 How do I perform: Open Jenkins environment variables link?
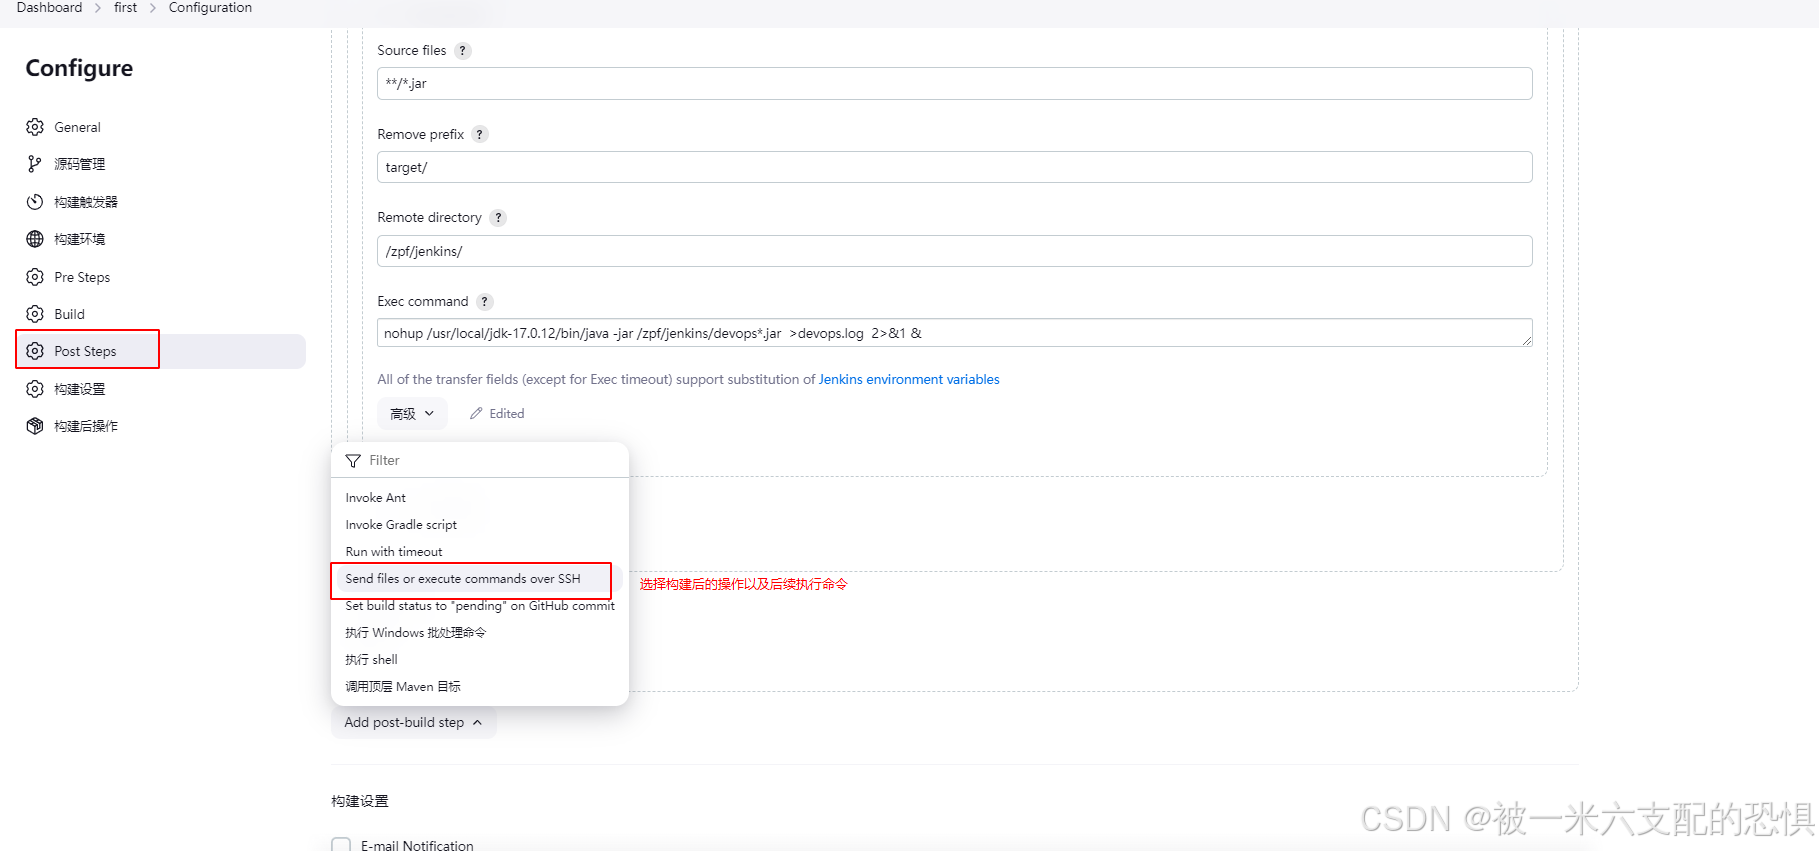point(909,379)
